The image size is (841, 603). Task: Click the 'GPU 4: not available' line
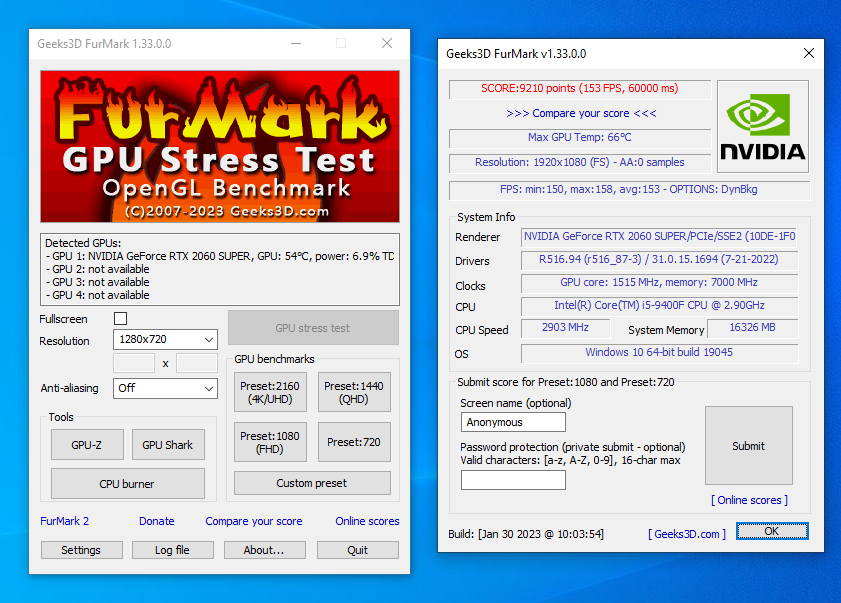(x=98, y=295)
